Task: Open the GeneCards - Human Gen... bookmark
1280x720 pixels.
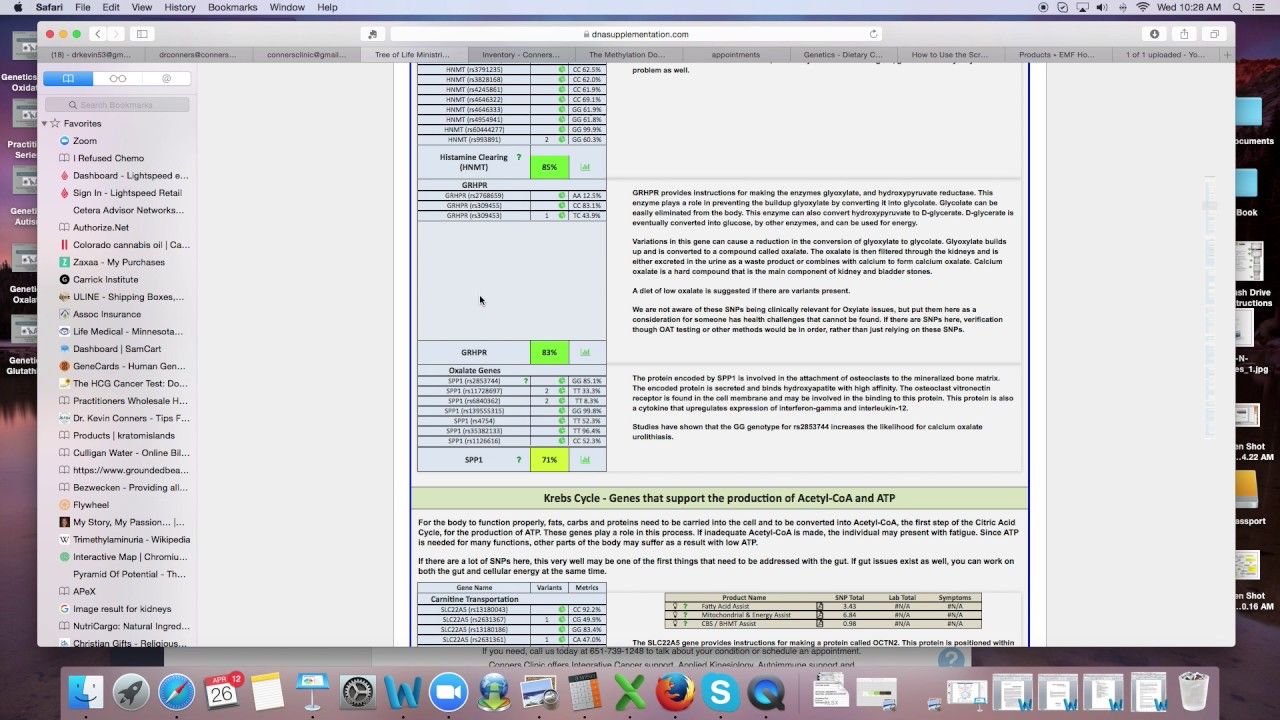Action: [x=128, y=366]
